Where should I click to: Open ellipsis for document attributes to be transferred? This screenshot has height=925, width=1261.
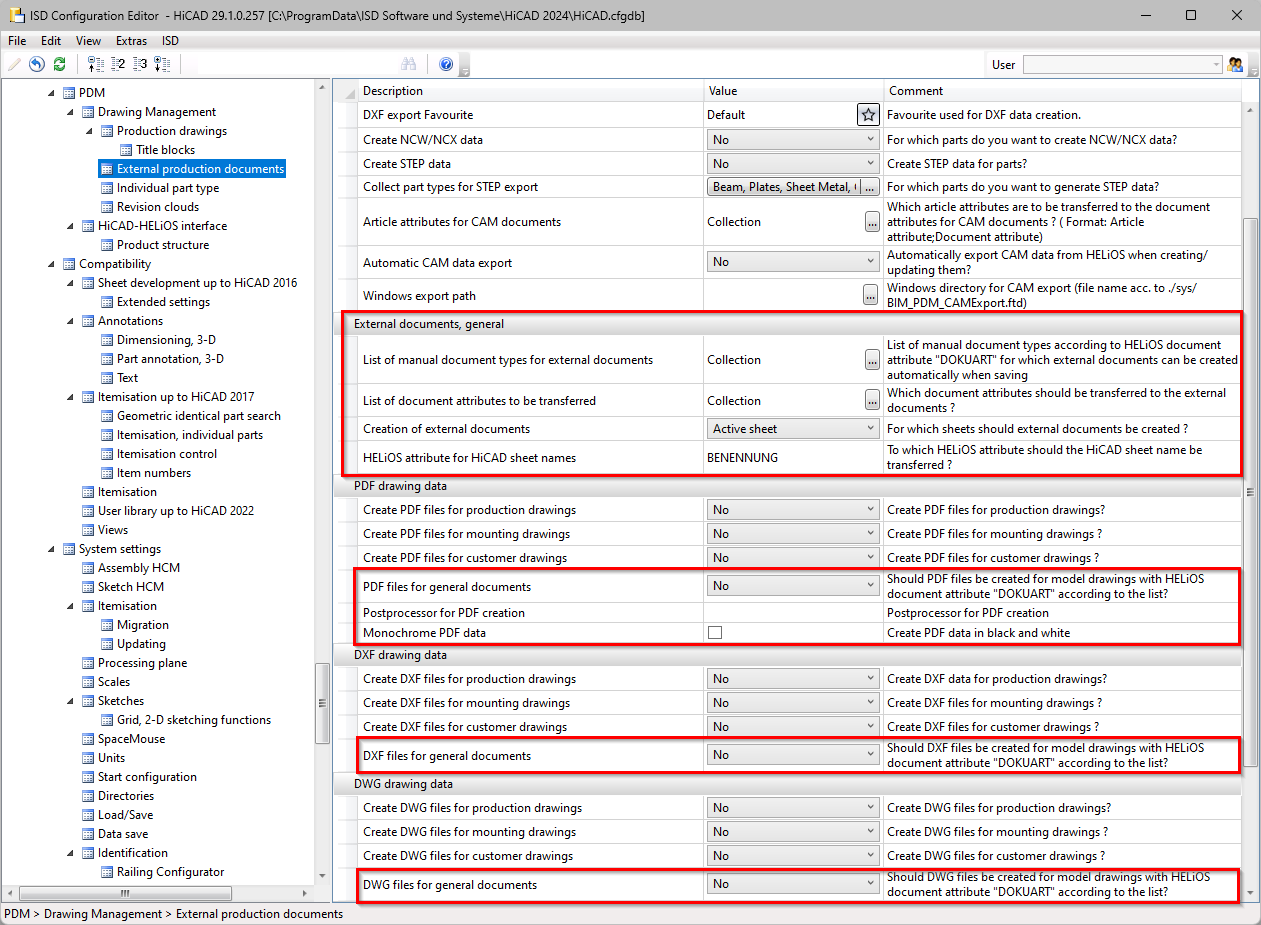(873, 400)
